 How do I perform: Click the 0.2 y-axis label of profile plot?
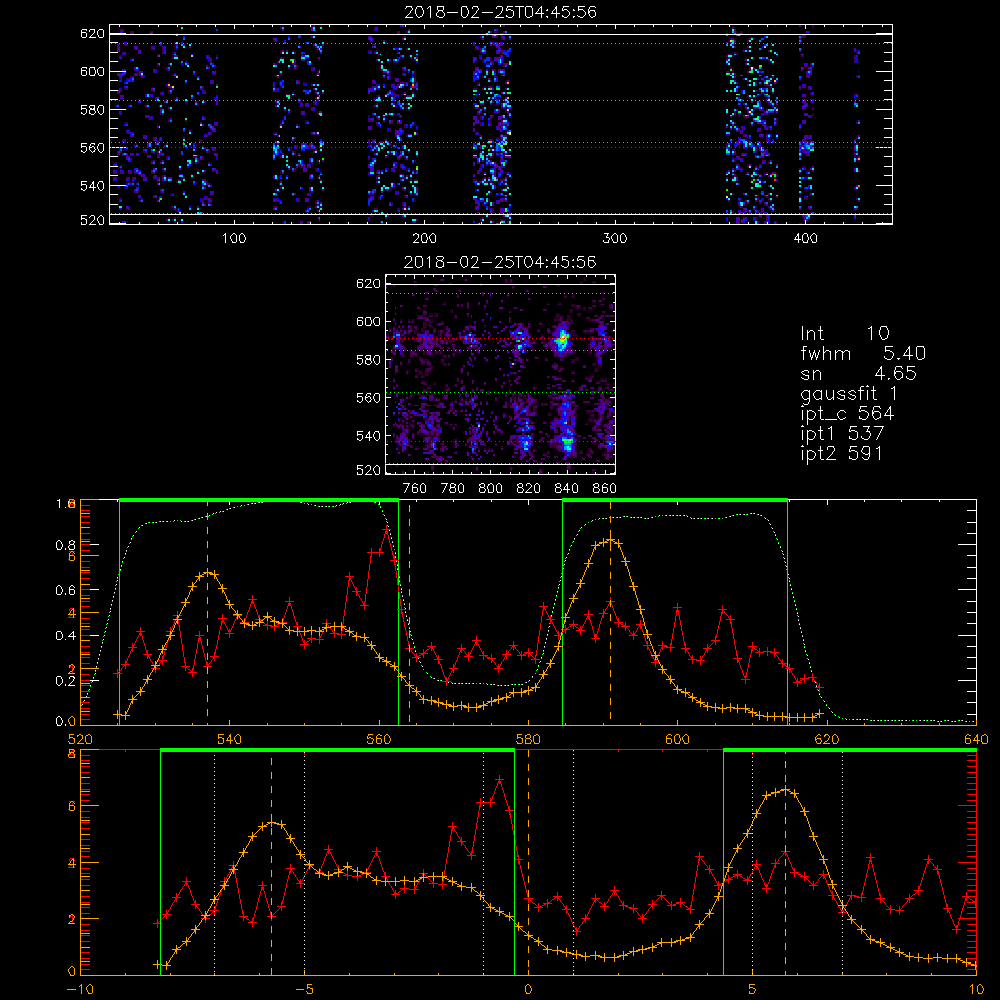(65, 681)
